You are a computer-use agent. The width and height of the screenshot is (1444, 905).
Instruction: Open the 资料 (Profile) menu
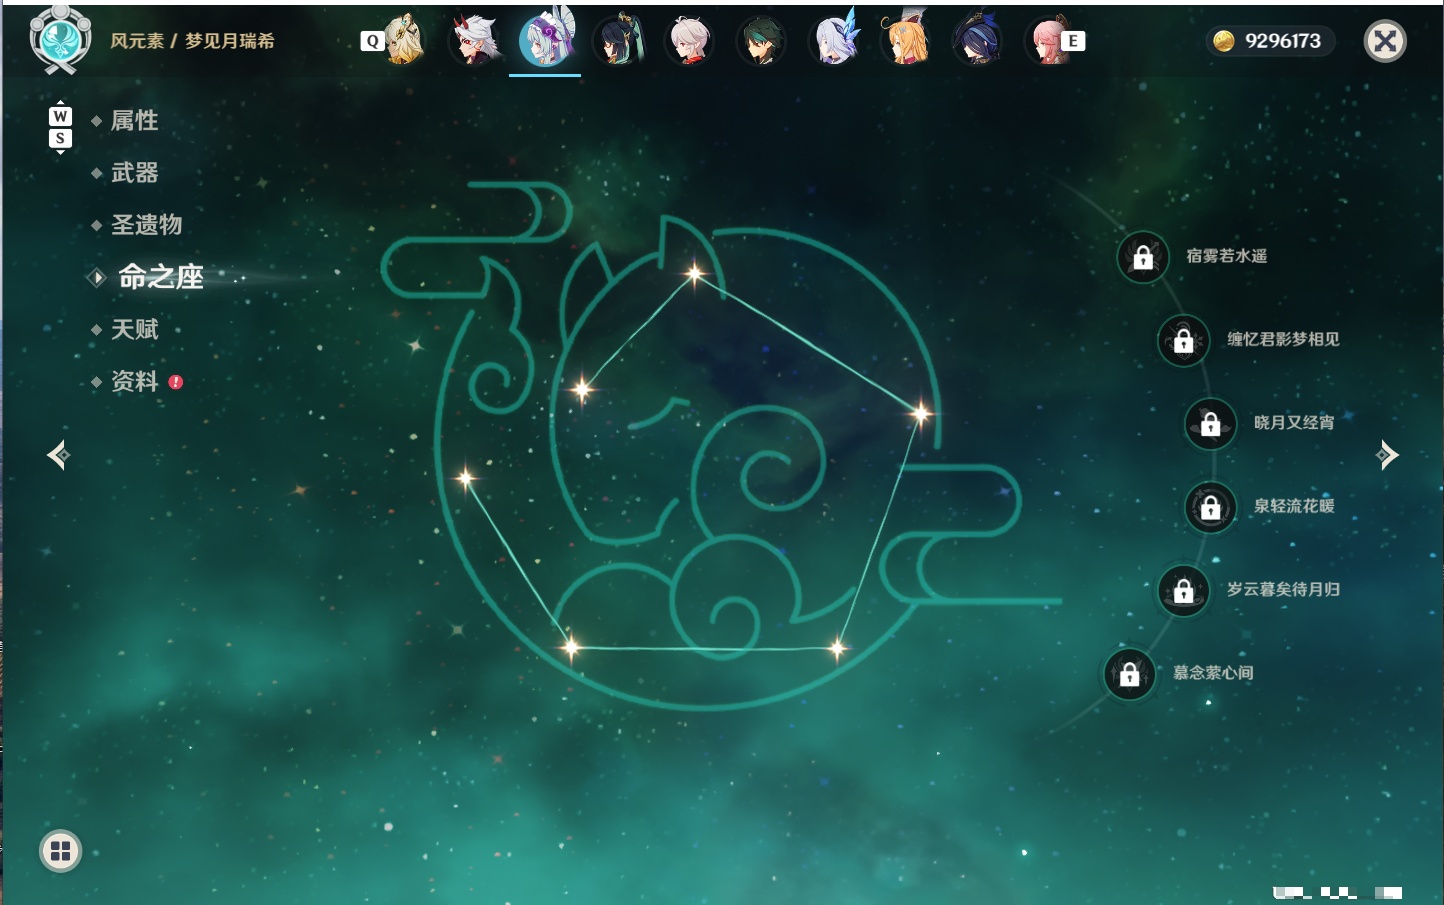point(134,381)
